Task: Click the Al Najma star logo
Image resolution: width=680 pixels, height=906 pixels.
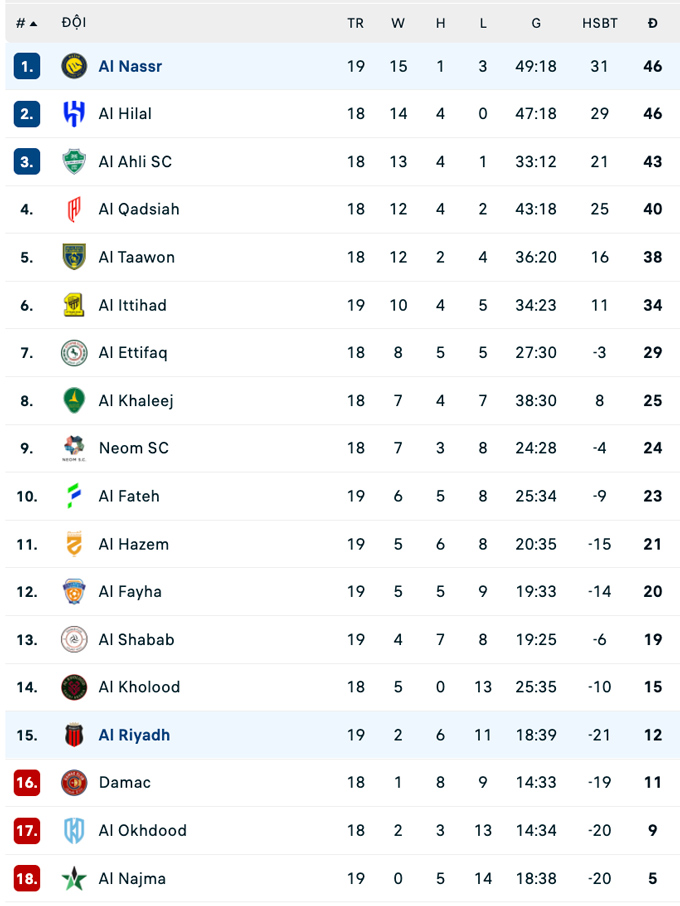Action: click(74, 879)
